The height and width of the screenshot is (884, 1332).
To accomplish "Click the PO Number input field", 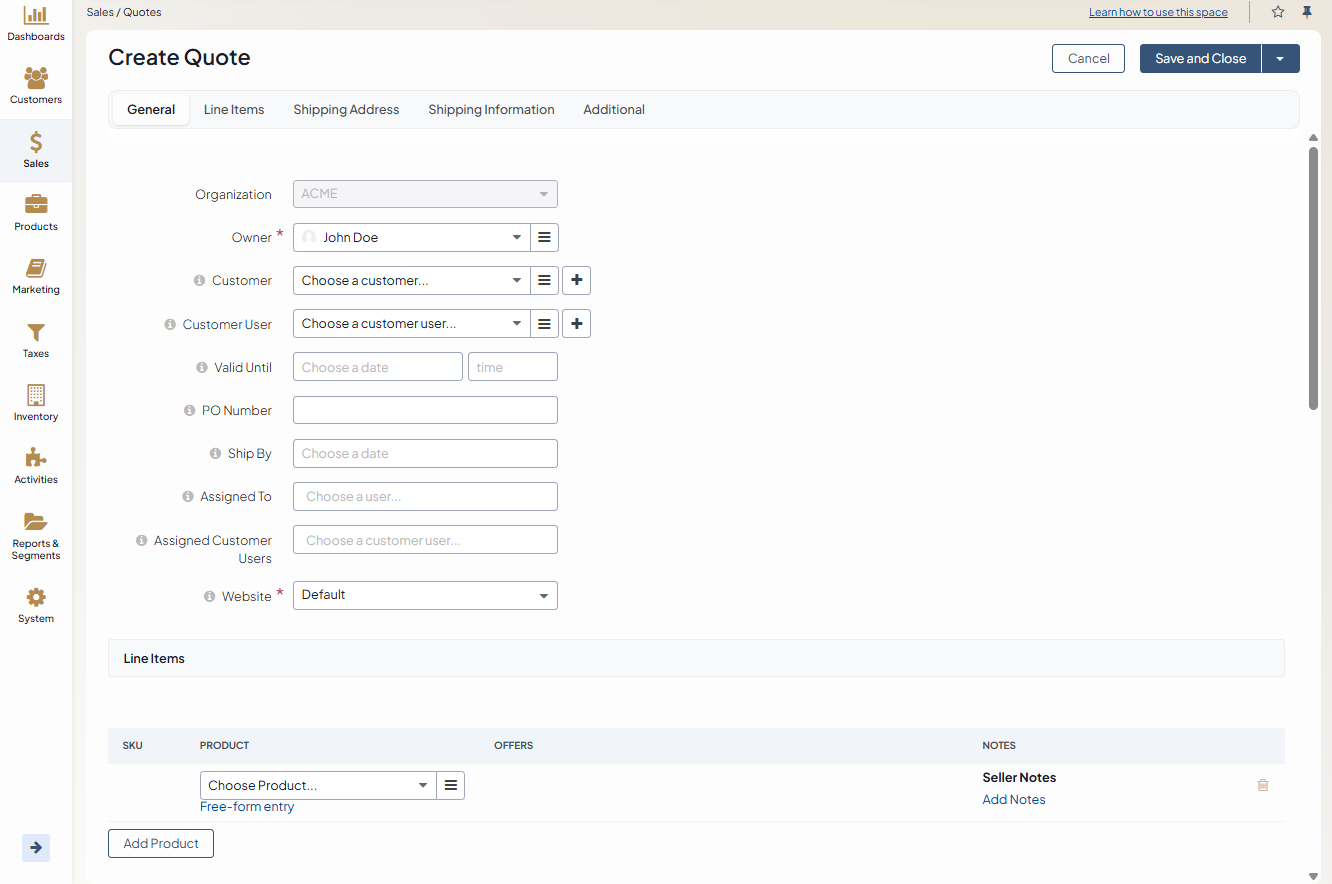I will (x=425, y=411).
